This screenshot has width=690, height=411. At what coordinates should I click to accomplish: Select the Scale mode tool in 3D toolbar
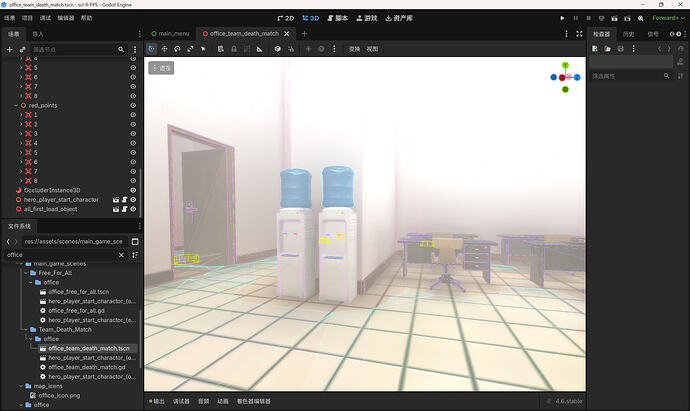(190, 49)
